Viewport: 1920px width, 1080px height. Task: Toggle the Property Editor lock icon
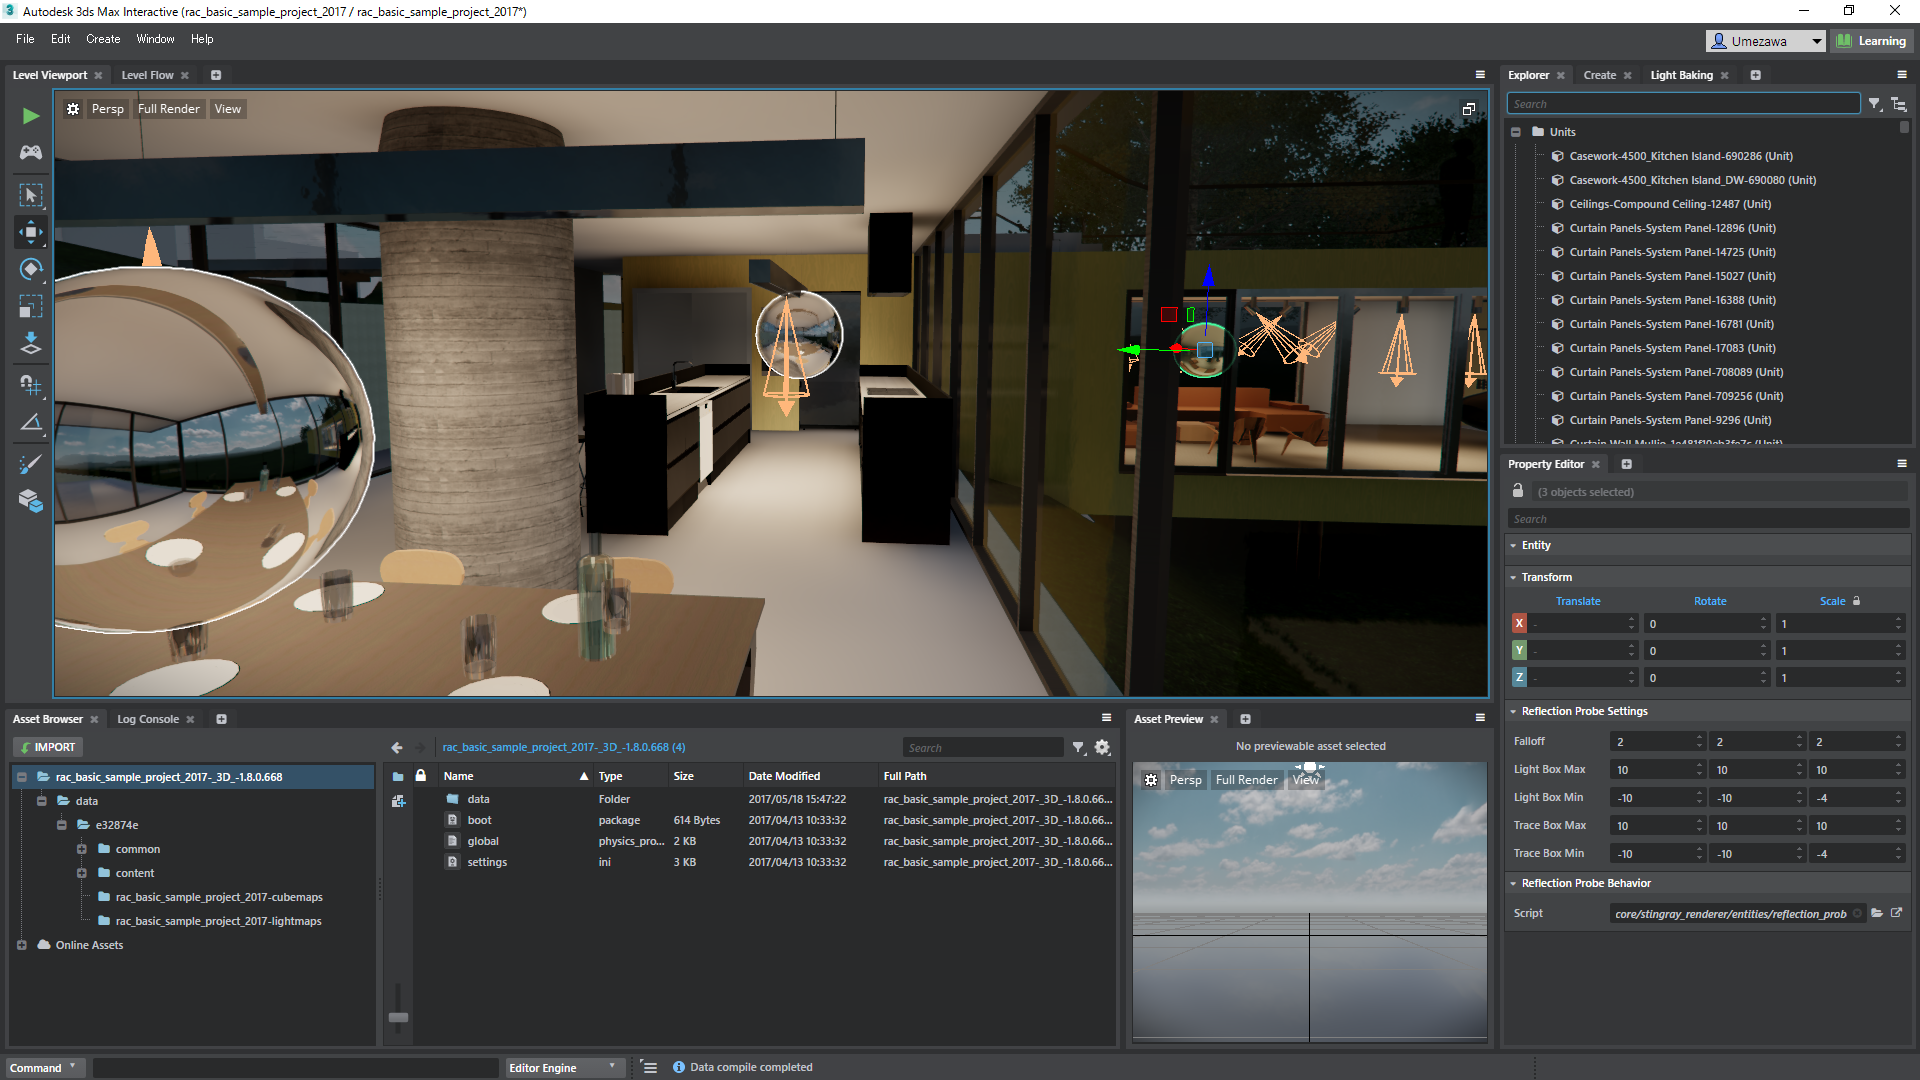pos(1518,491)
